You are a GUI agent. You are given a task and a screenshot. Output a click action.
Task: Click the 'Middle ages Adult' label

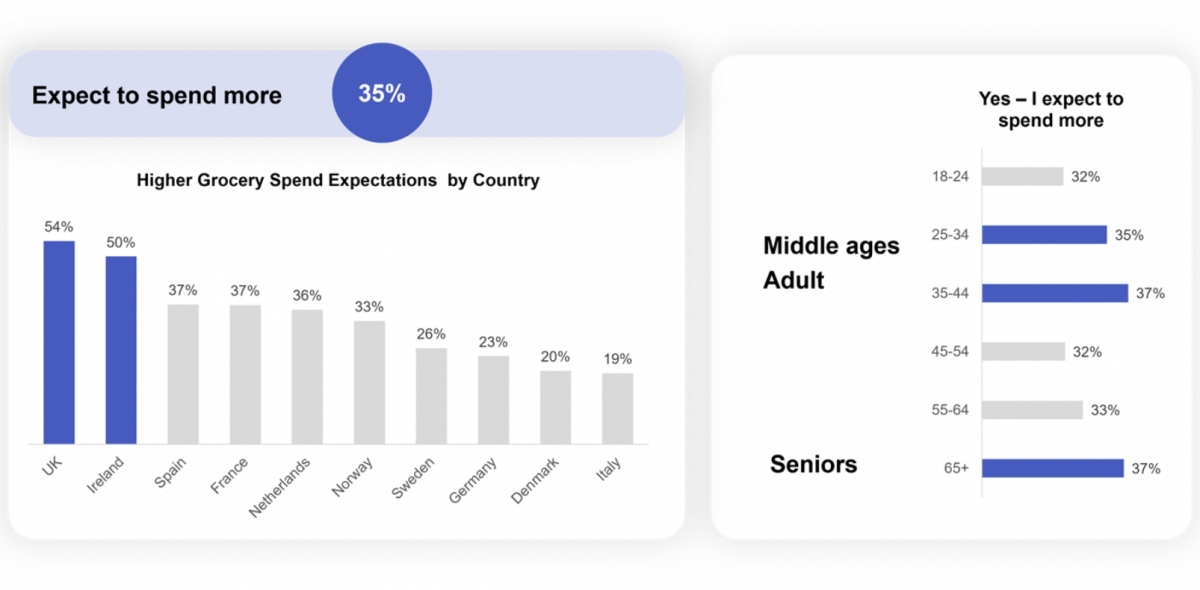point(831,262)
